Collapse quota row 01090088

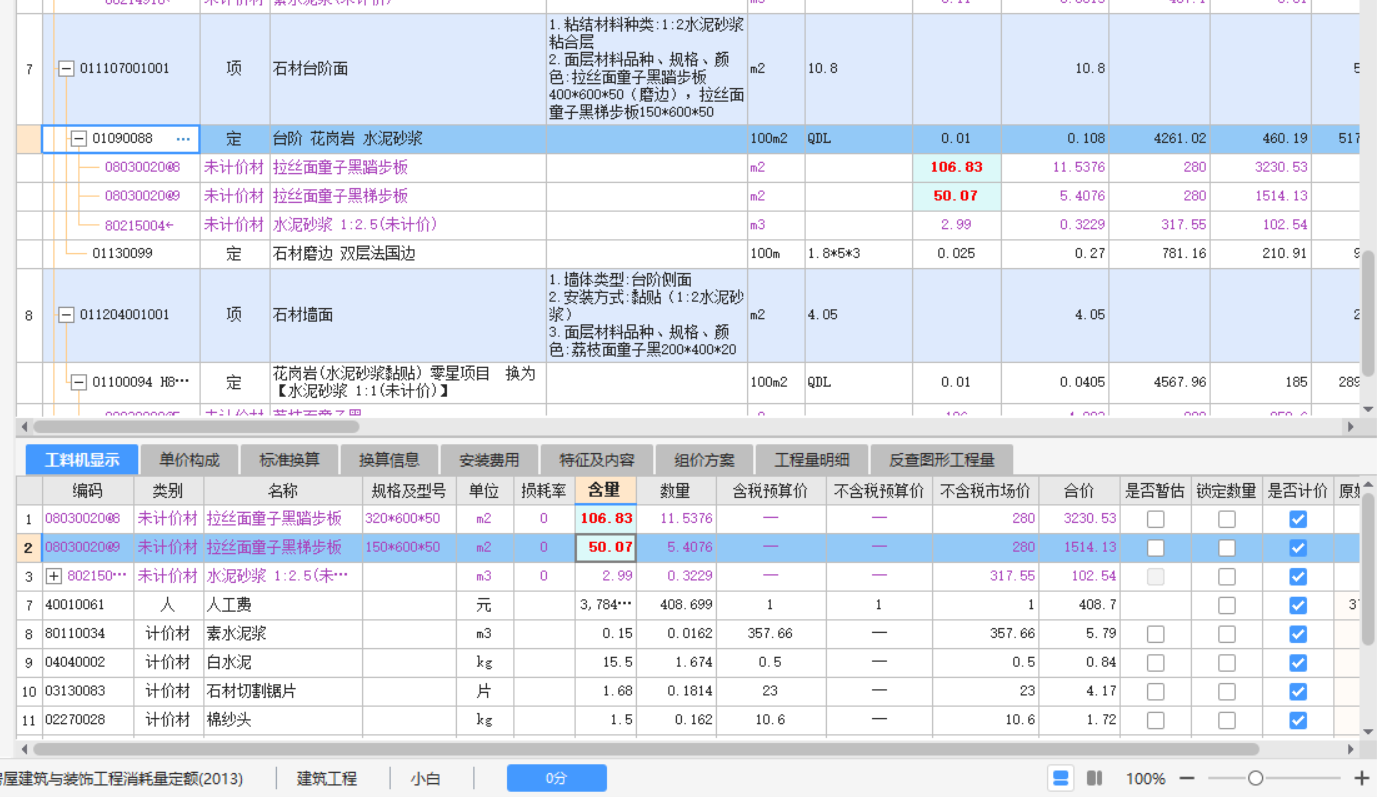tap(79, 139)
